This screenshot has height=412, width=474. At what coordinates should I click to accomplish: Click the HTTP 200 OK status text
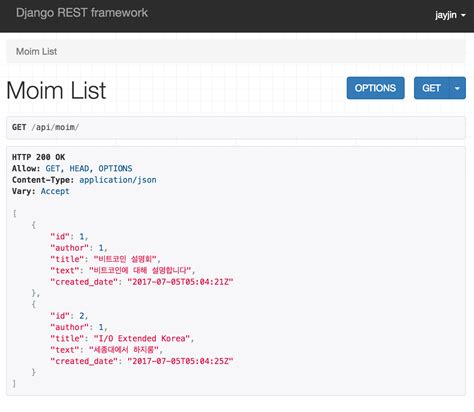(x=38, y=157)
